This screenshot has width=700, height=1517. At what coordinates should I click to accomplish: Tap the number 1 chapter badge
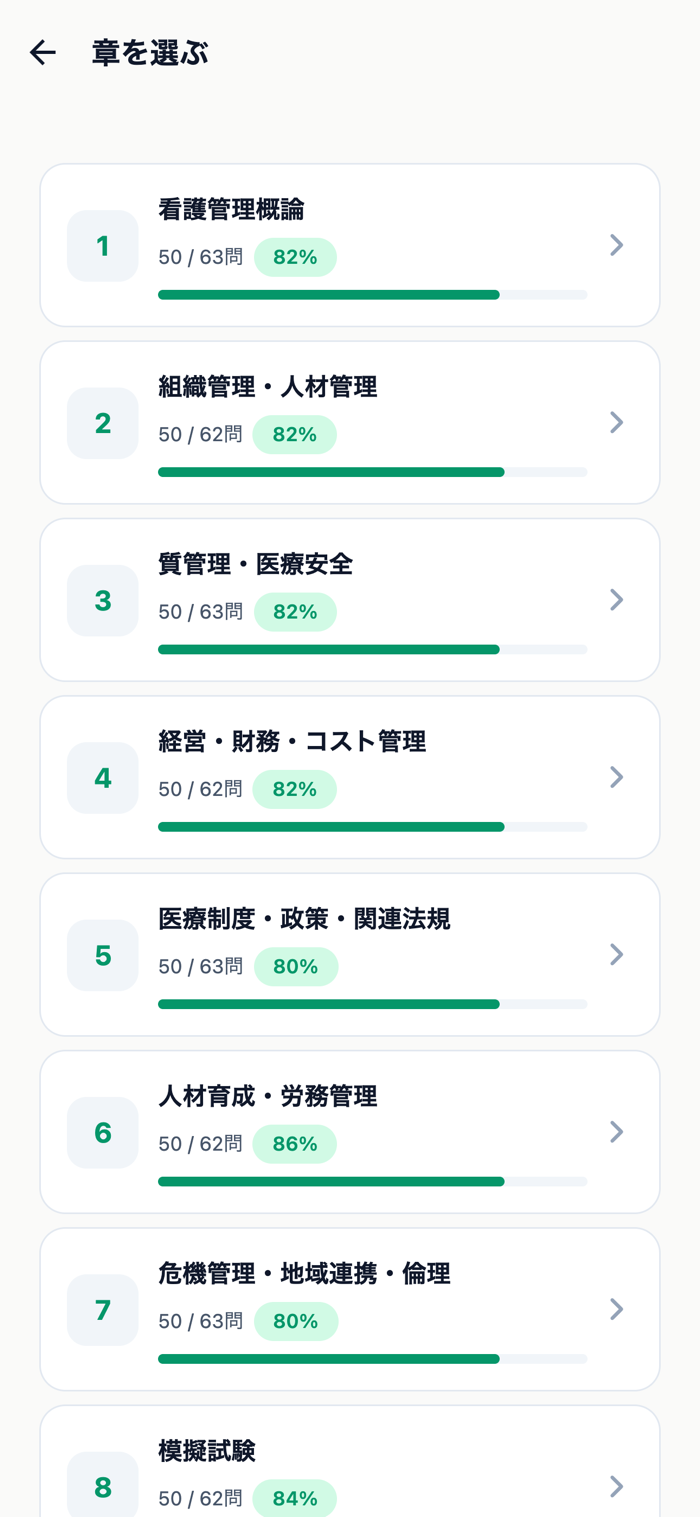[103, 246]
